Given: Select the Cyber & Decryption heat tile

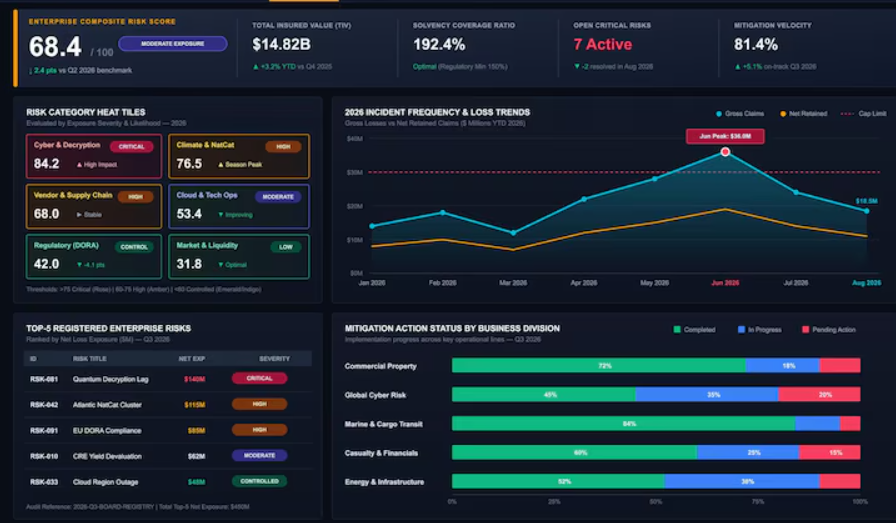Looking at the screenshot, I should [x=94, y=156].
